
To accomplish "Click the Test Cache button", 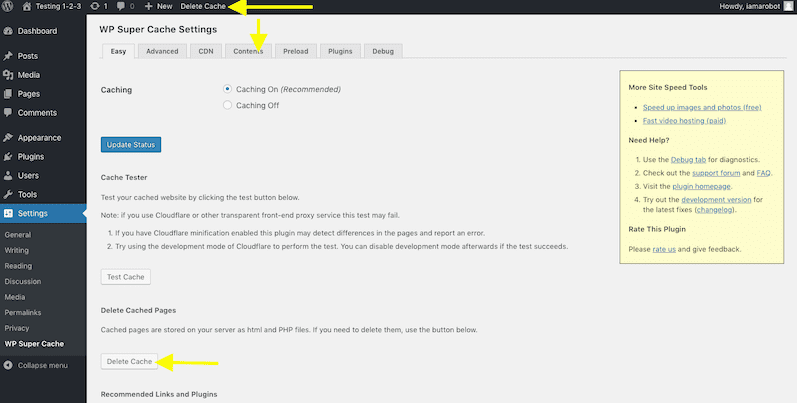I will (x=126, y=277).
